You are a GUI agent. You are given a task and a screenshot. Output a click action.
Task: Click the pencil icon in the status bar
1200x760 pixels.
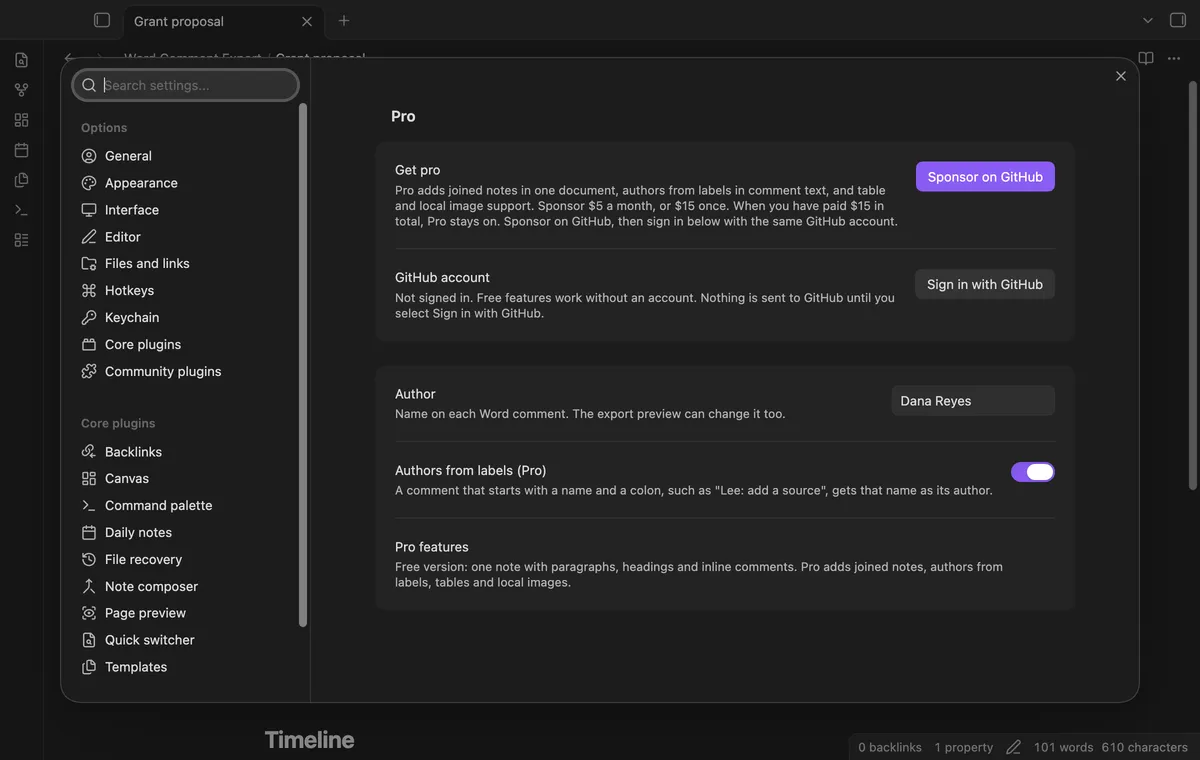[x=1013, y=747]
